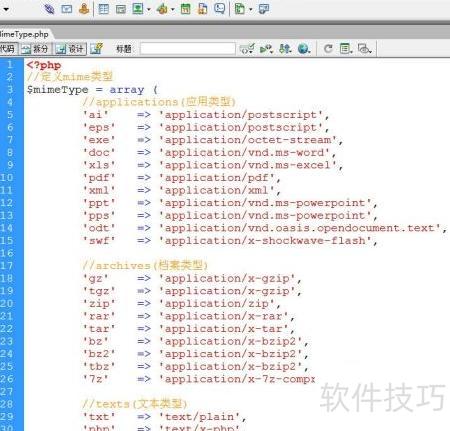The image size is (450, 431).
Task: Click the '//archives(档案类型)' comment
Action: (x=145, y=265)
